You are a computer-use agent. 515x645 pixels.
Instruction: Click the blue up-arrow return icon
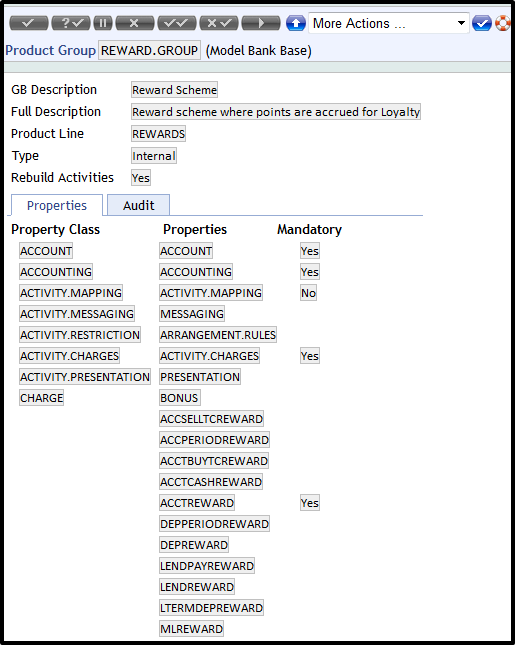coord(295,23)
